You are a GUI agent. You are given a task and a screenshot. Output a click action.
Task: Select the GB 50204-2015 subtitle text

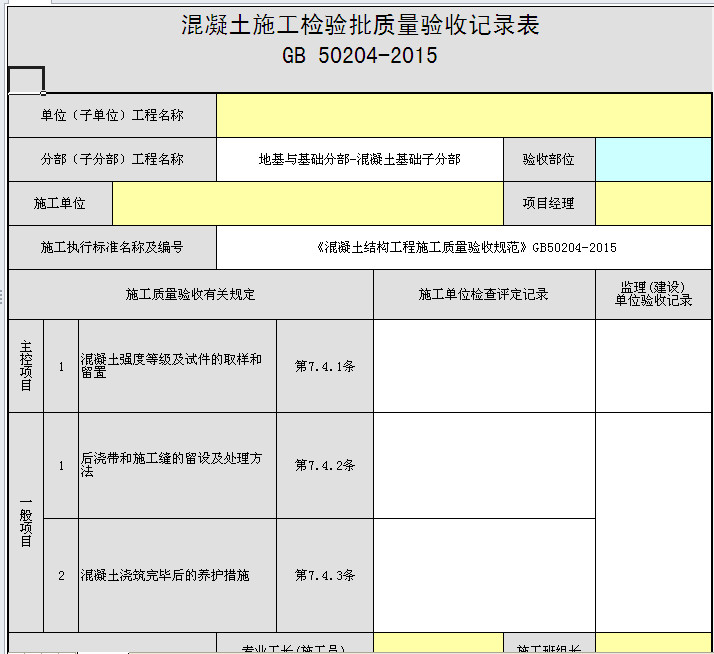tap(360, 56)
